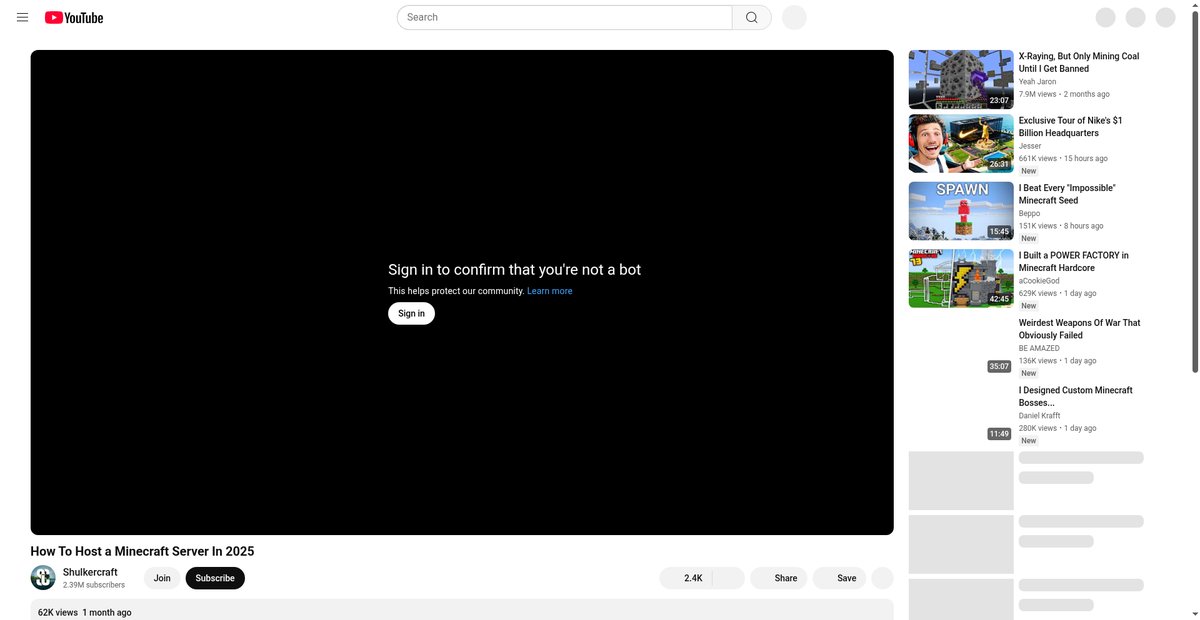
Task: Open the guide hamburger menu
Action: 23,17
